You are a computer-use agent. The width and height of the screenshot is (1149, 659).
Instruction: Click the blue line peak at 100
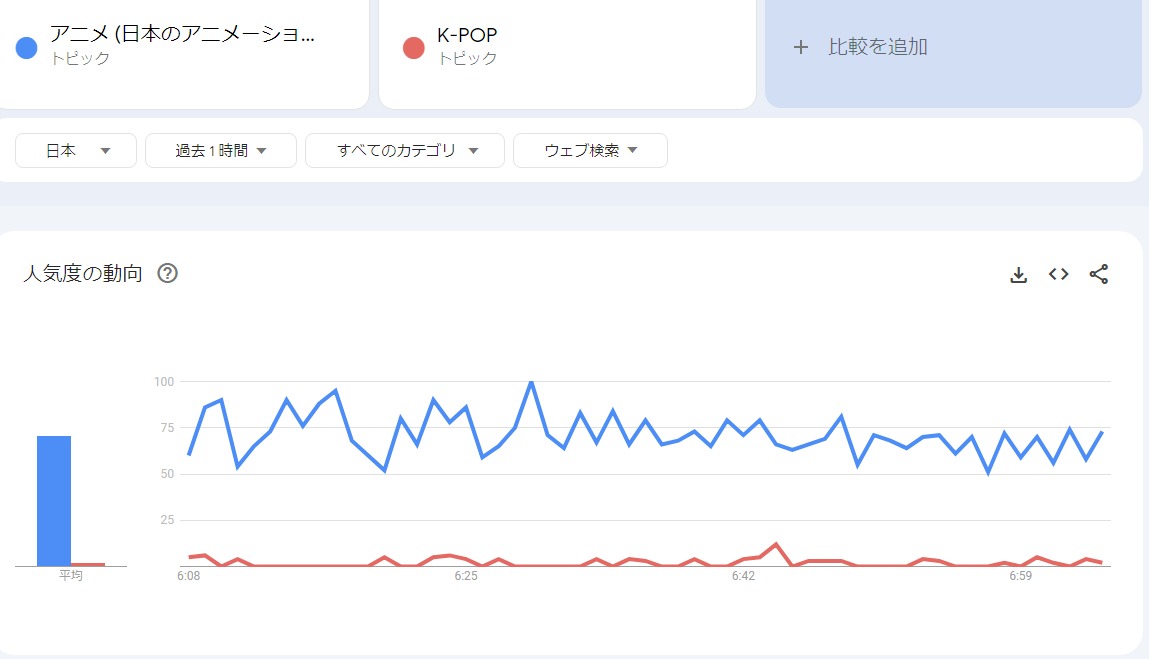531,382
